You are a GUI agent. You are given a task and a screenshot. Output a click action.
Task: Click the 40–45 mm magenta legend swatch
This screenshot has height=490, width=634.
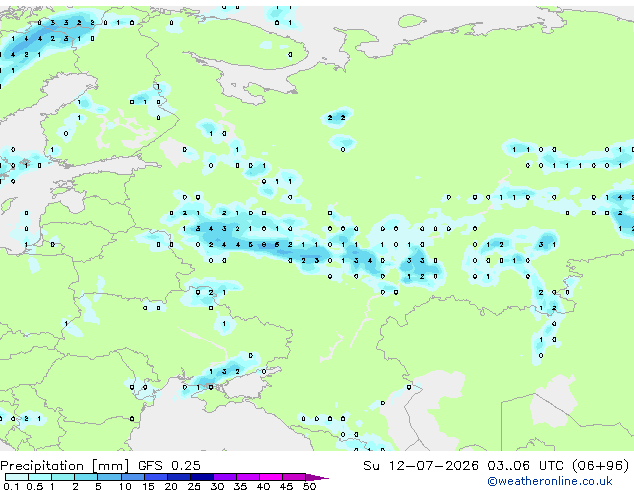[x=271, y=477]
